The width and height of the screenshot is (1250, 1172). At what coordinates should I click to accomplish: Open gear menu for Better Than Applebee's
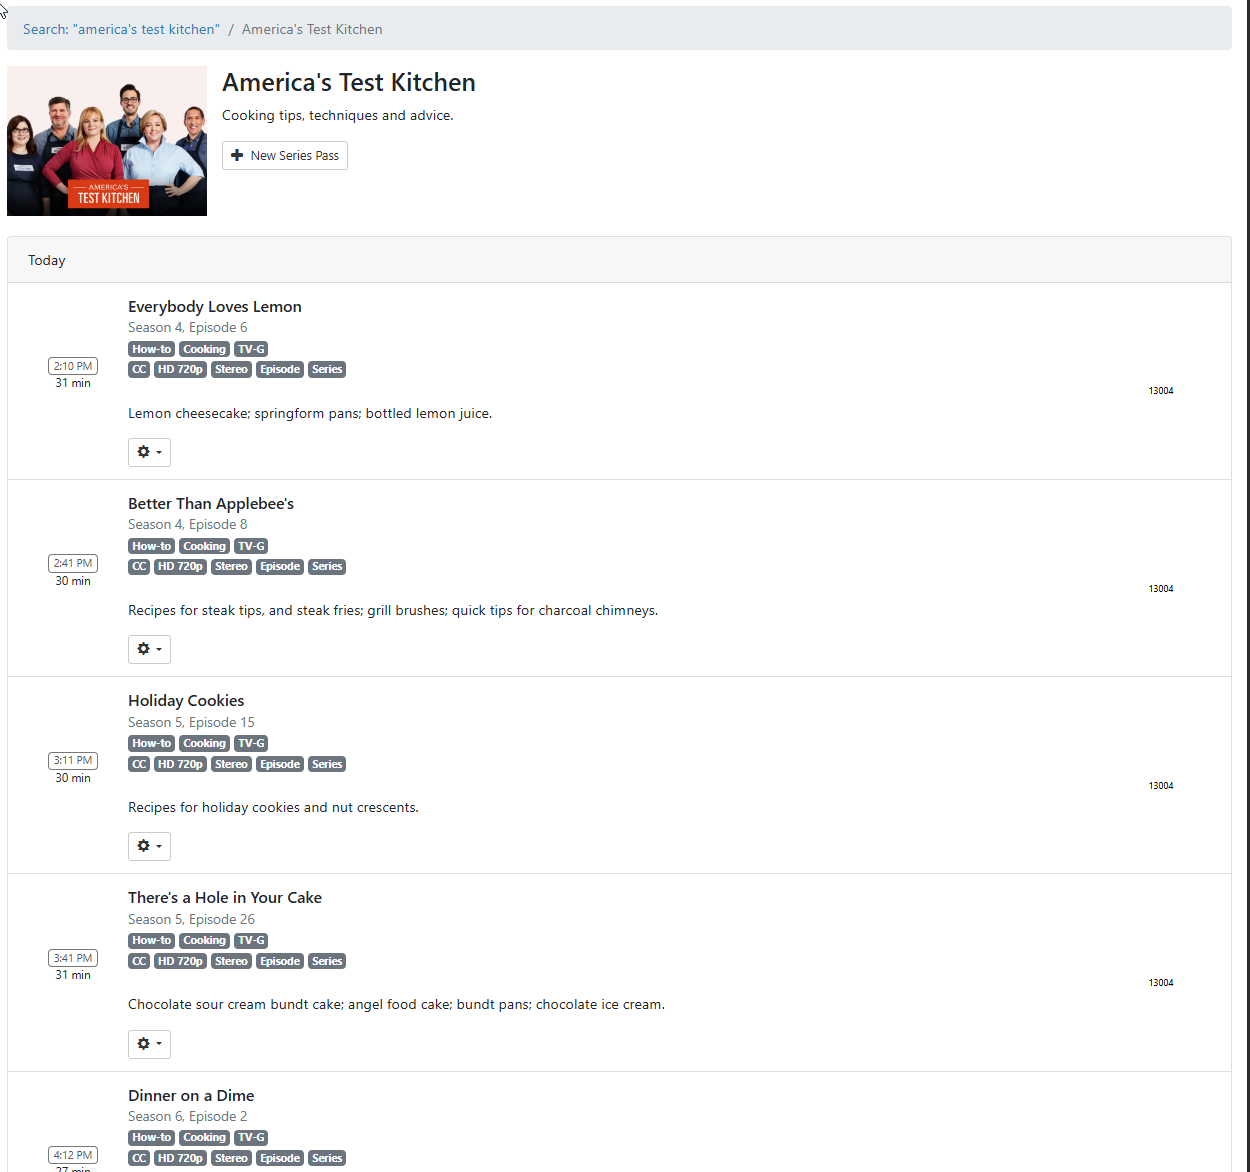149,649
